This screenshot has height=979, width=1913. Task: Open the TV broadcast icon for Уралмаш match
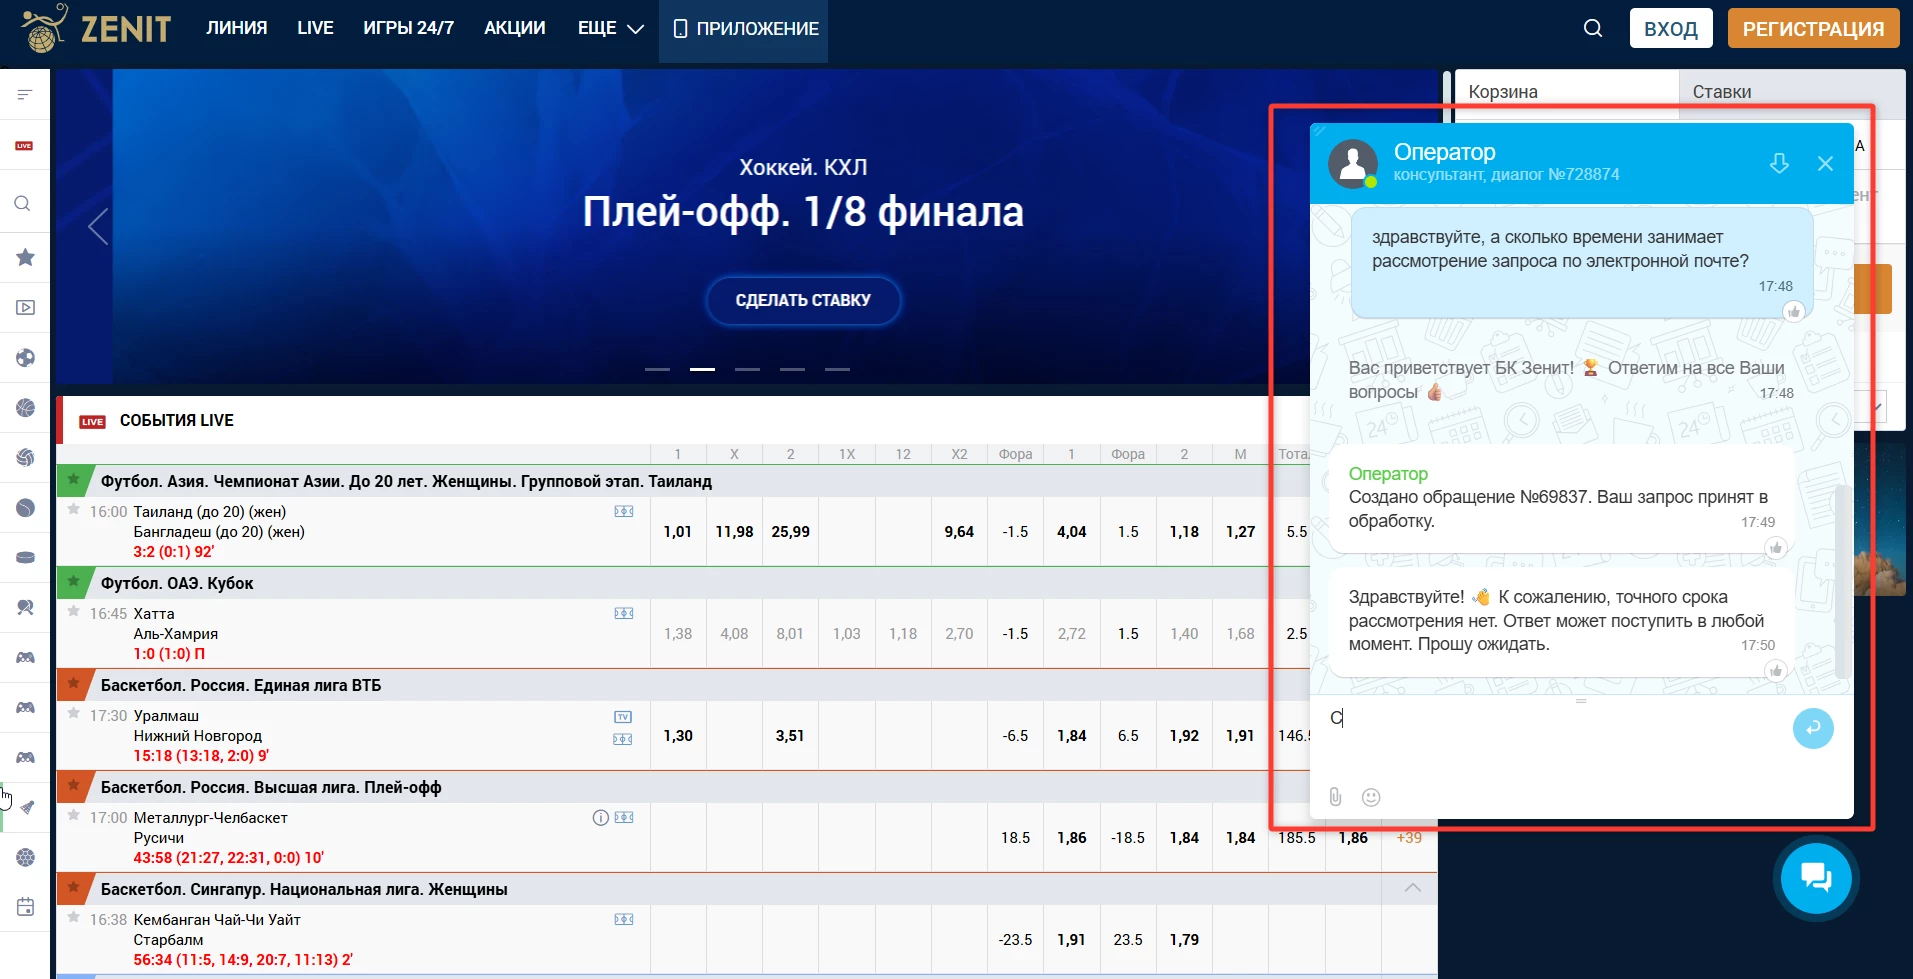pos(623,717)
